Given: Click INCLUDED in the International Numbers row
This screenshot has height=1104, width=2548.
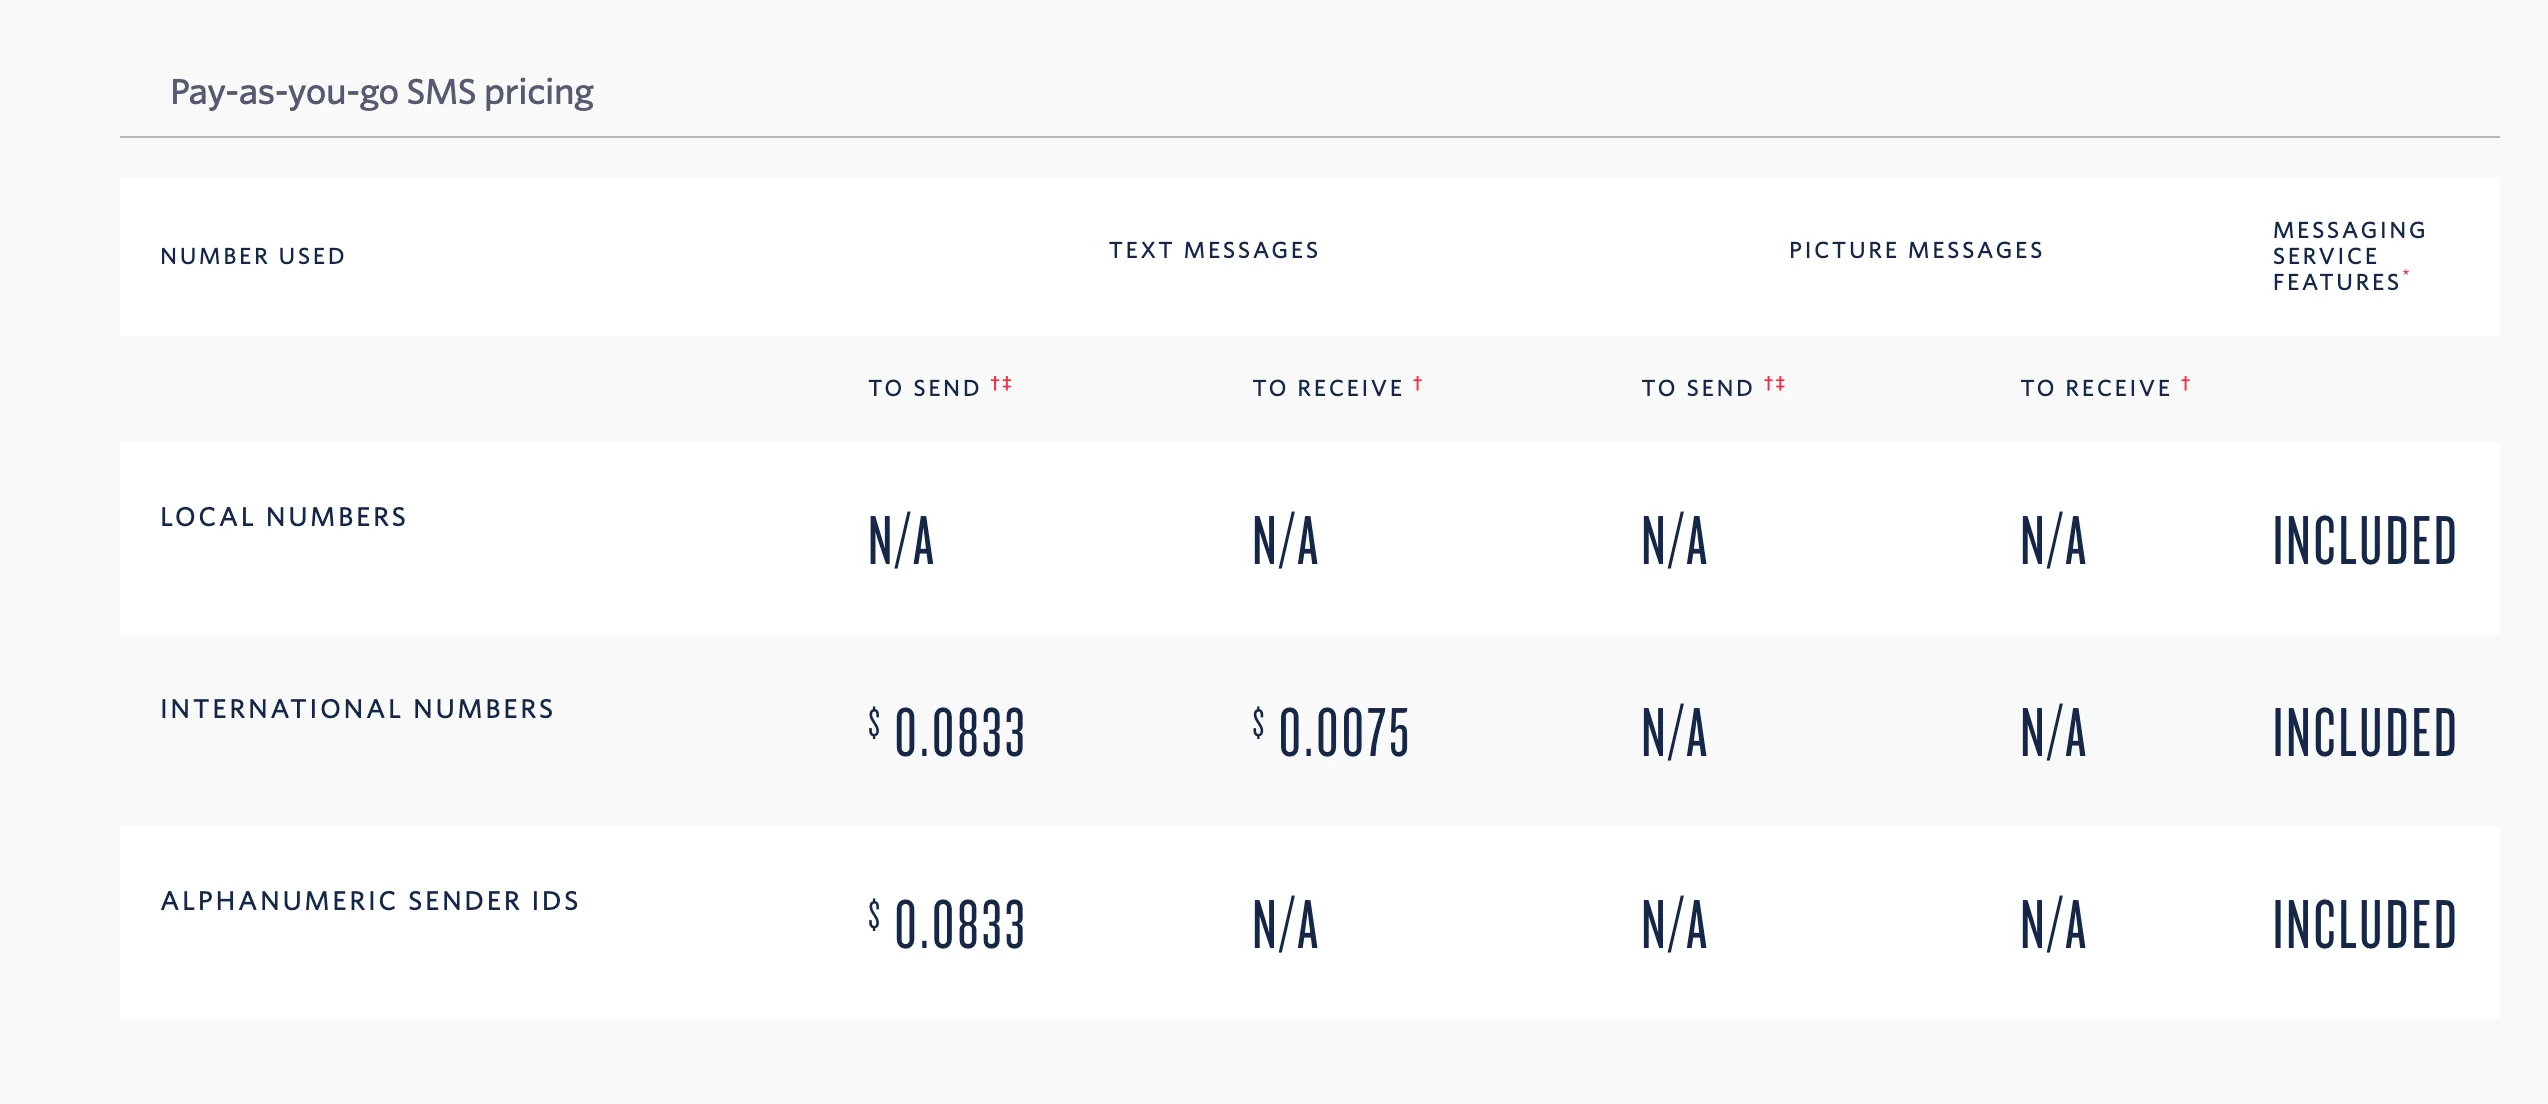Looking at the screenshot, I should pos(2364,732).
